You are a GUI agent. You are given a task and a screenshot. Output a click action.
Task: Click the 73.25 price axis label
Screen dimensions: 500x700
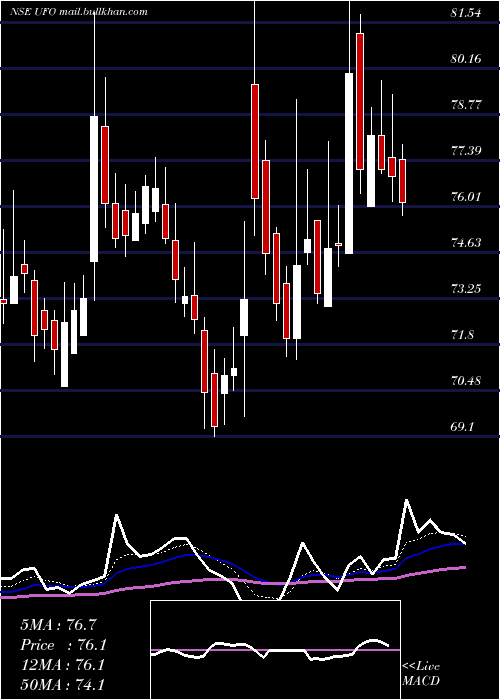coord(466,288)
